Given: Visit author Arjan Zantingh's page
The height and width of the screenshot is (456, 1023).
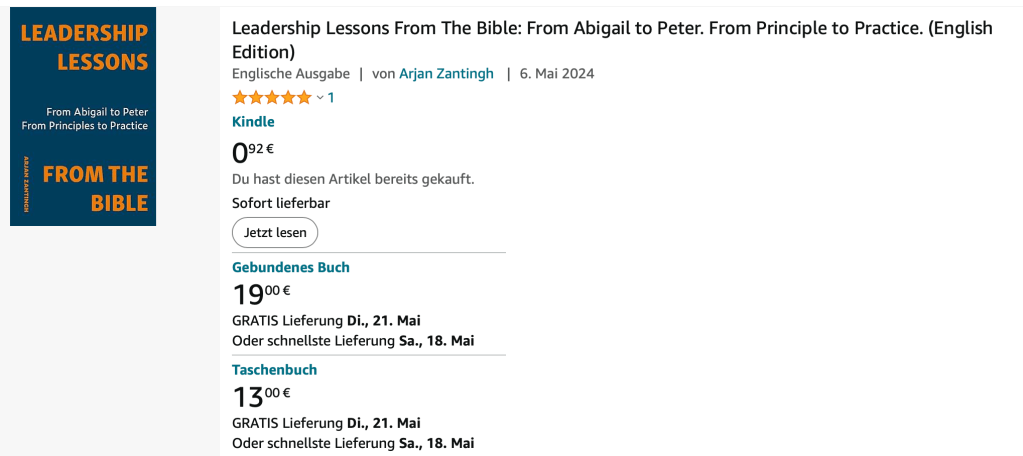Looking at the screenshot, I should pyautogui.click(x=446, y=73).
